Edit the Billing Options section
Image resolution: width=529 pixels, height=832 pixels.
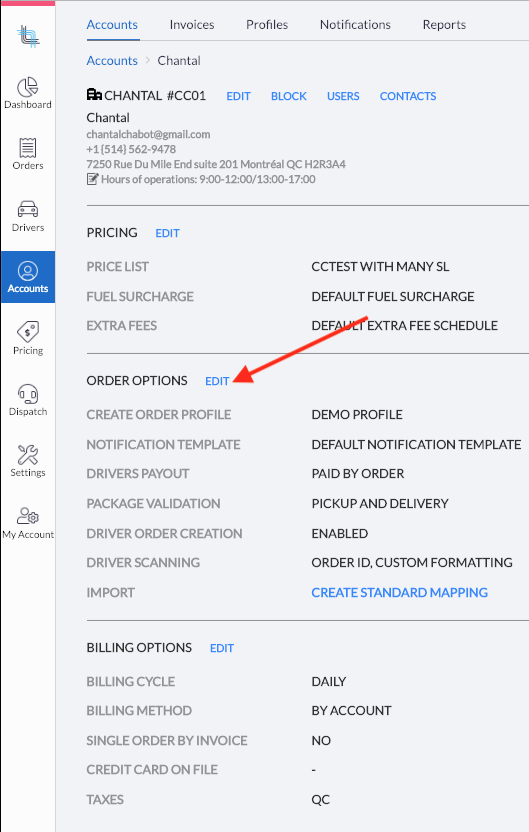(x=222, y=648)
